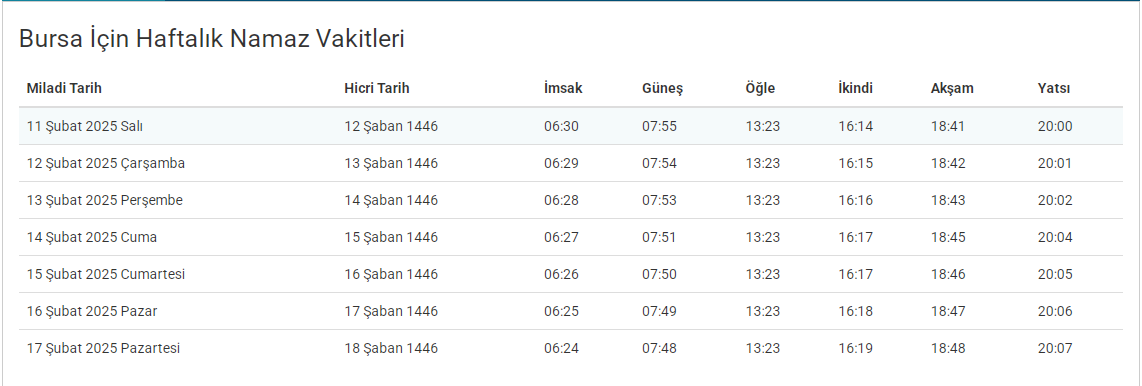Click the 12 Şaban 1446 hijri date
The image size is (1142, 386).
tap(391, 126)
